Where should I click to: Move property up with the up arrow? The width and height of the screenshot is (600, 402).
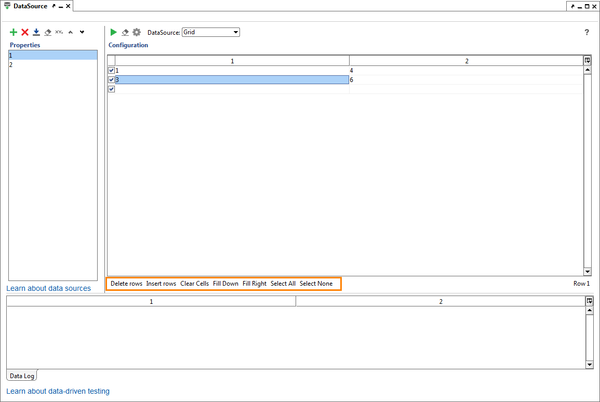click(x=70, y=32)
